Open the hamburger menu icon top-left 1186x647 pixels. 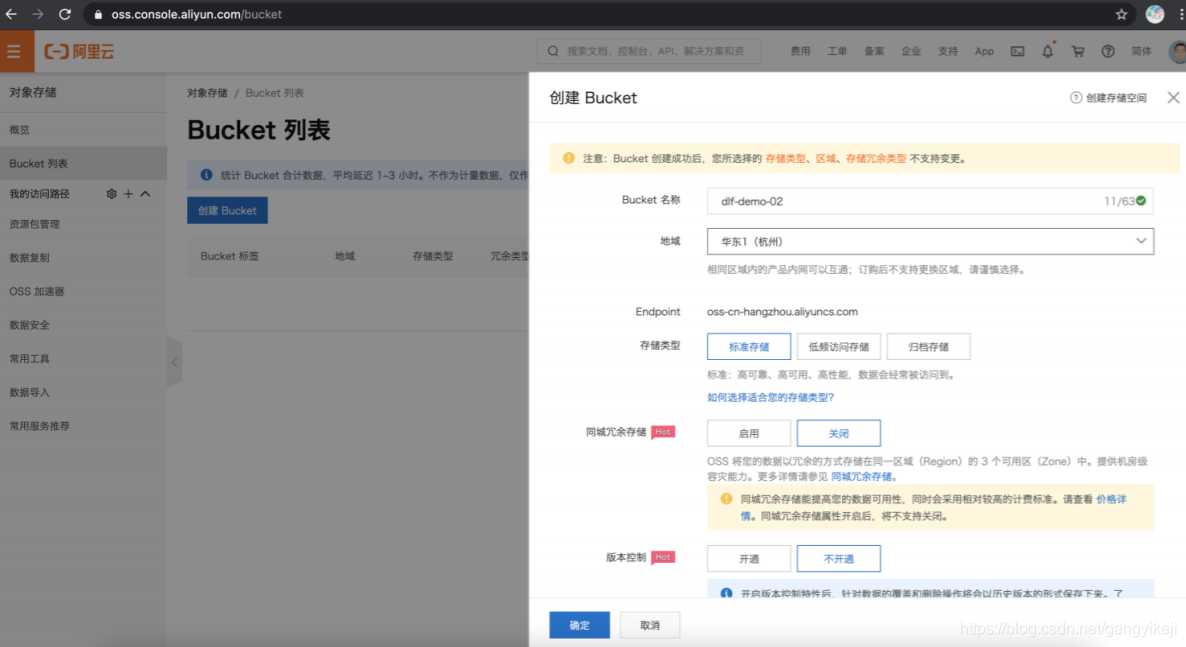pos(15,51)
